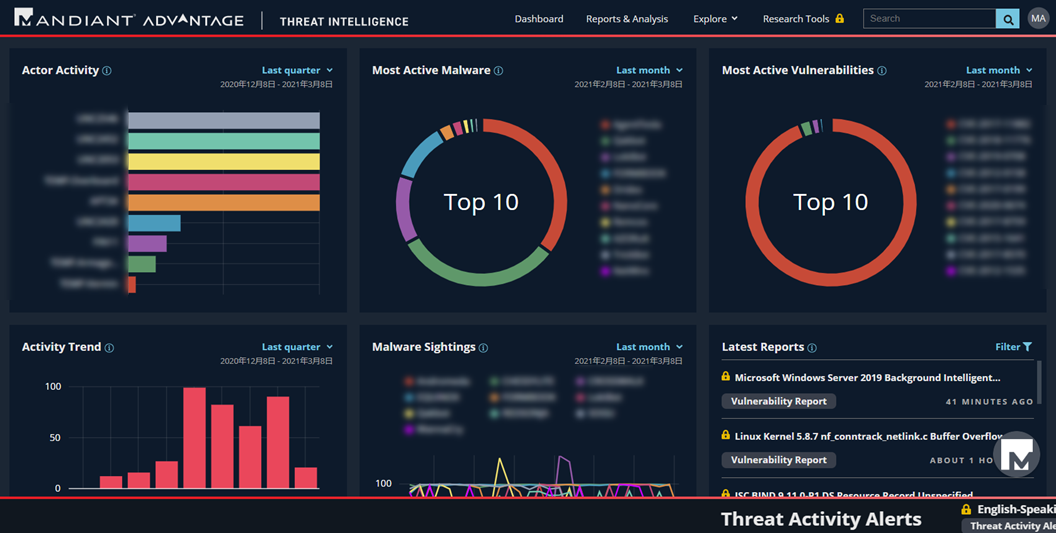Open the floating Mandiant M chat button

pyautogui.click(x=1016, y=455)
